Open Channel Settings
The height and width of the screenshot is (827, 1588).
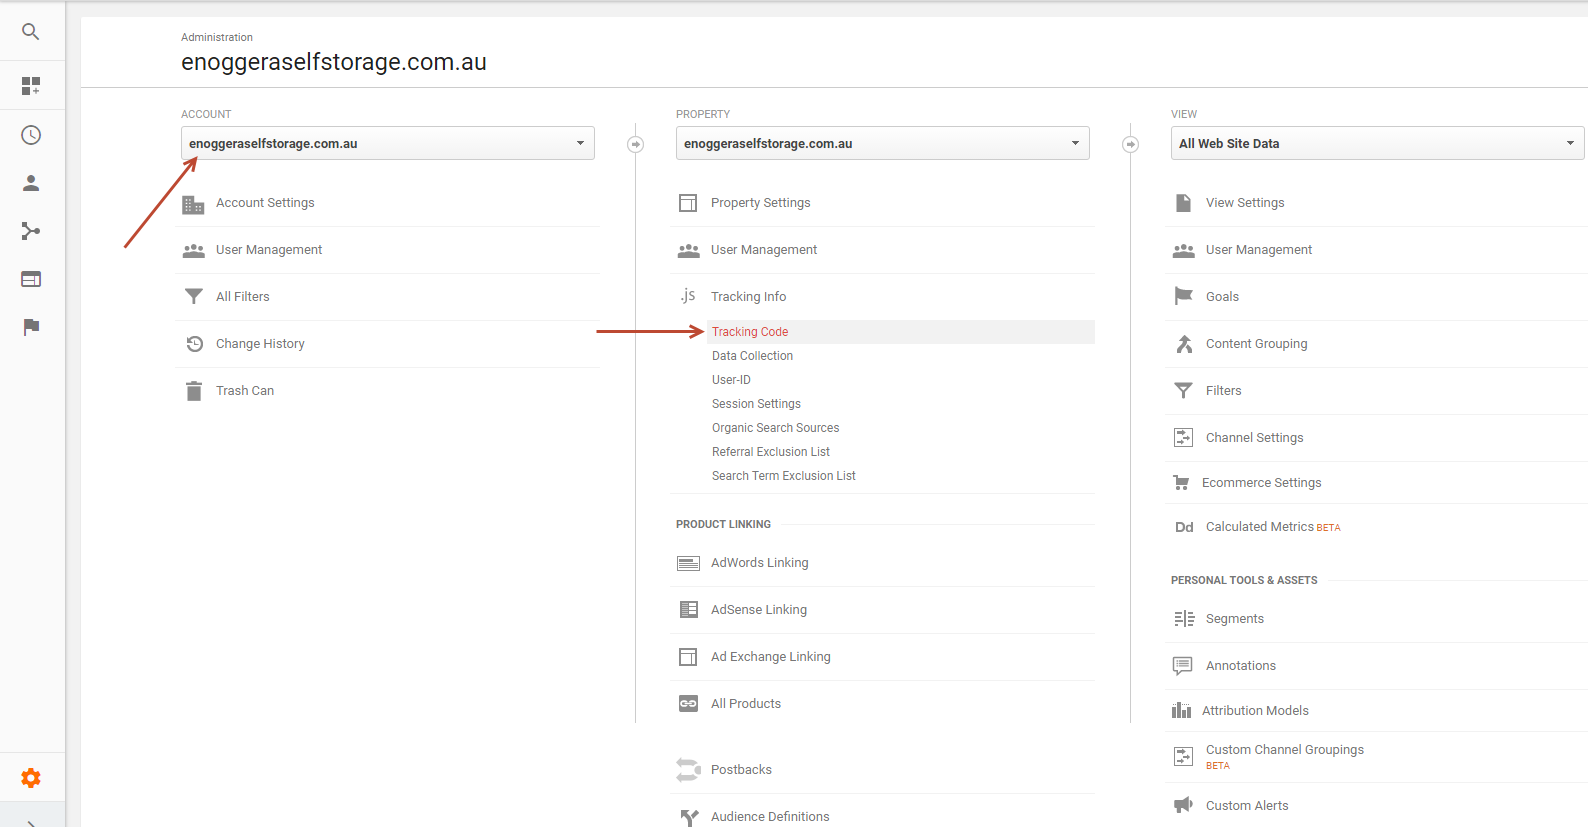click(x=1255, y=438)
